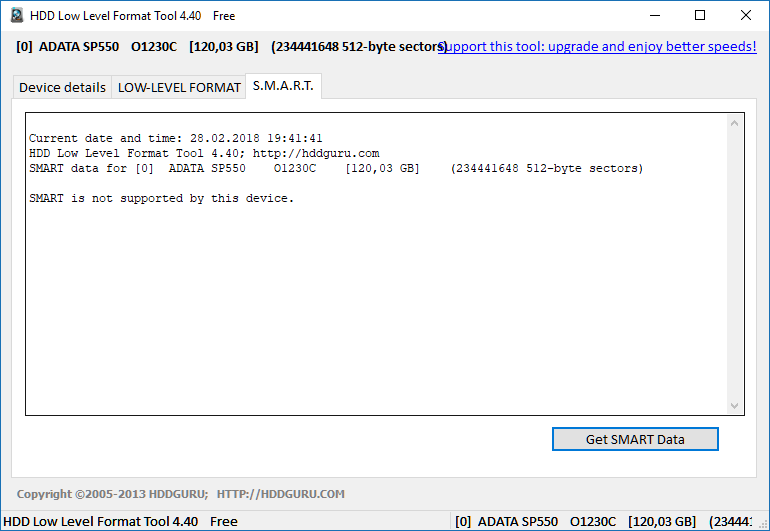Click the resize grip in the status bar corner
770x531 pixels.
click(763, 524)
